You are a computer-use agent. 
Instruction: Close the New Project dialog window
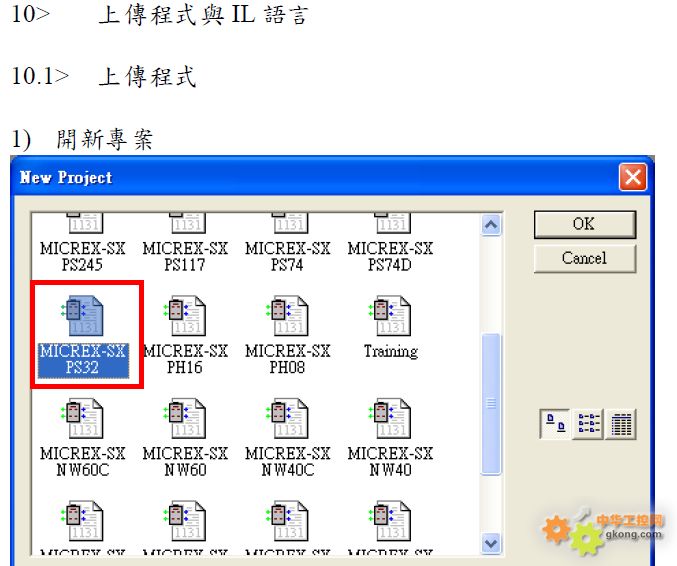633,177
